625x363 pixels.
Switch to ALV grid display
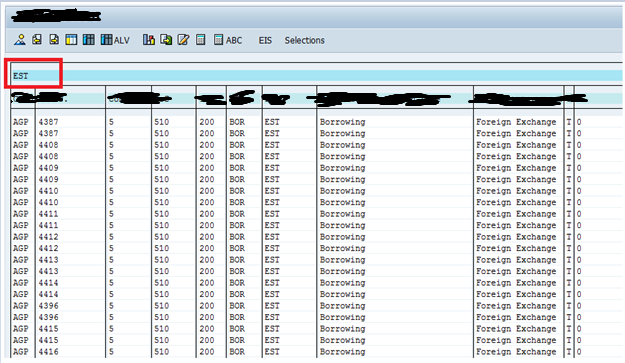click(115, 40)
